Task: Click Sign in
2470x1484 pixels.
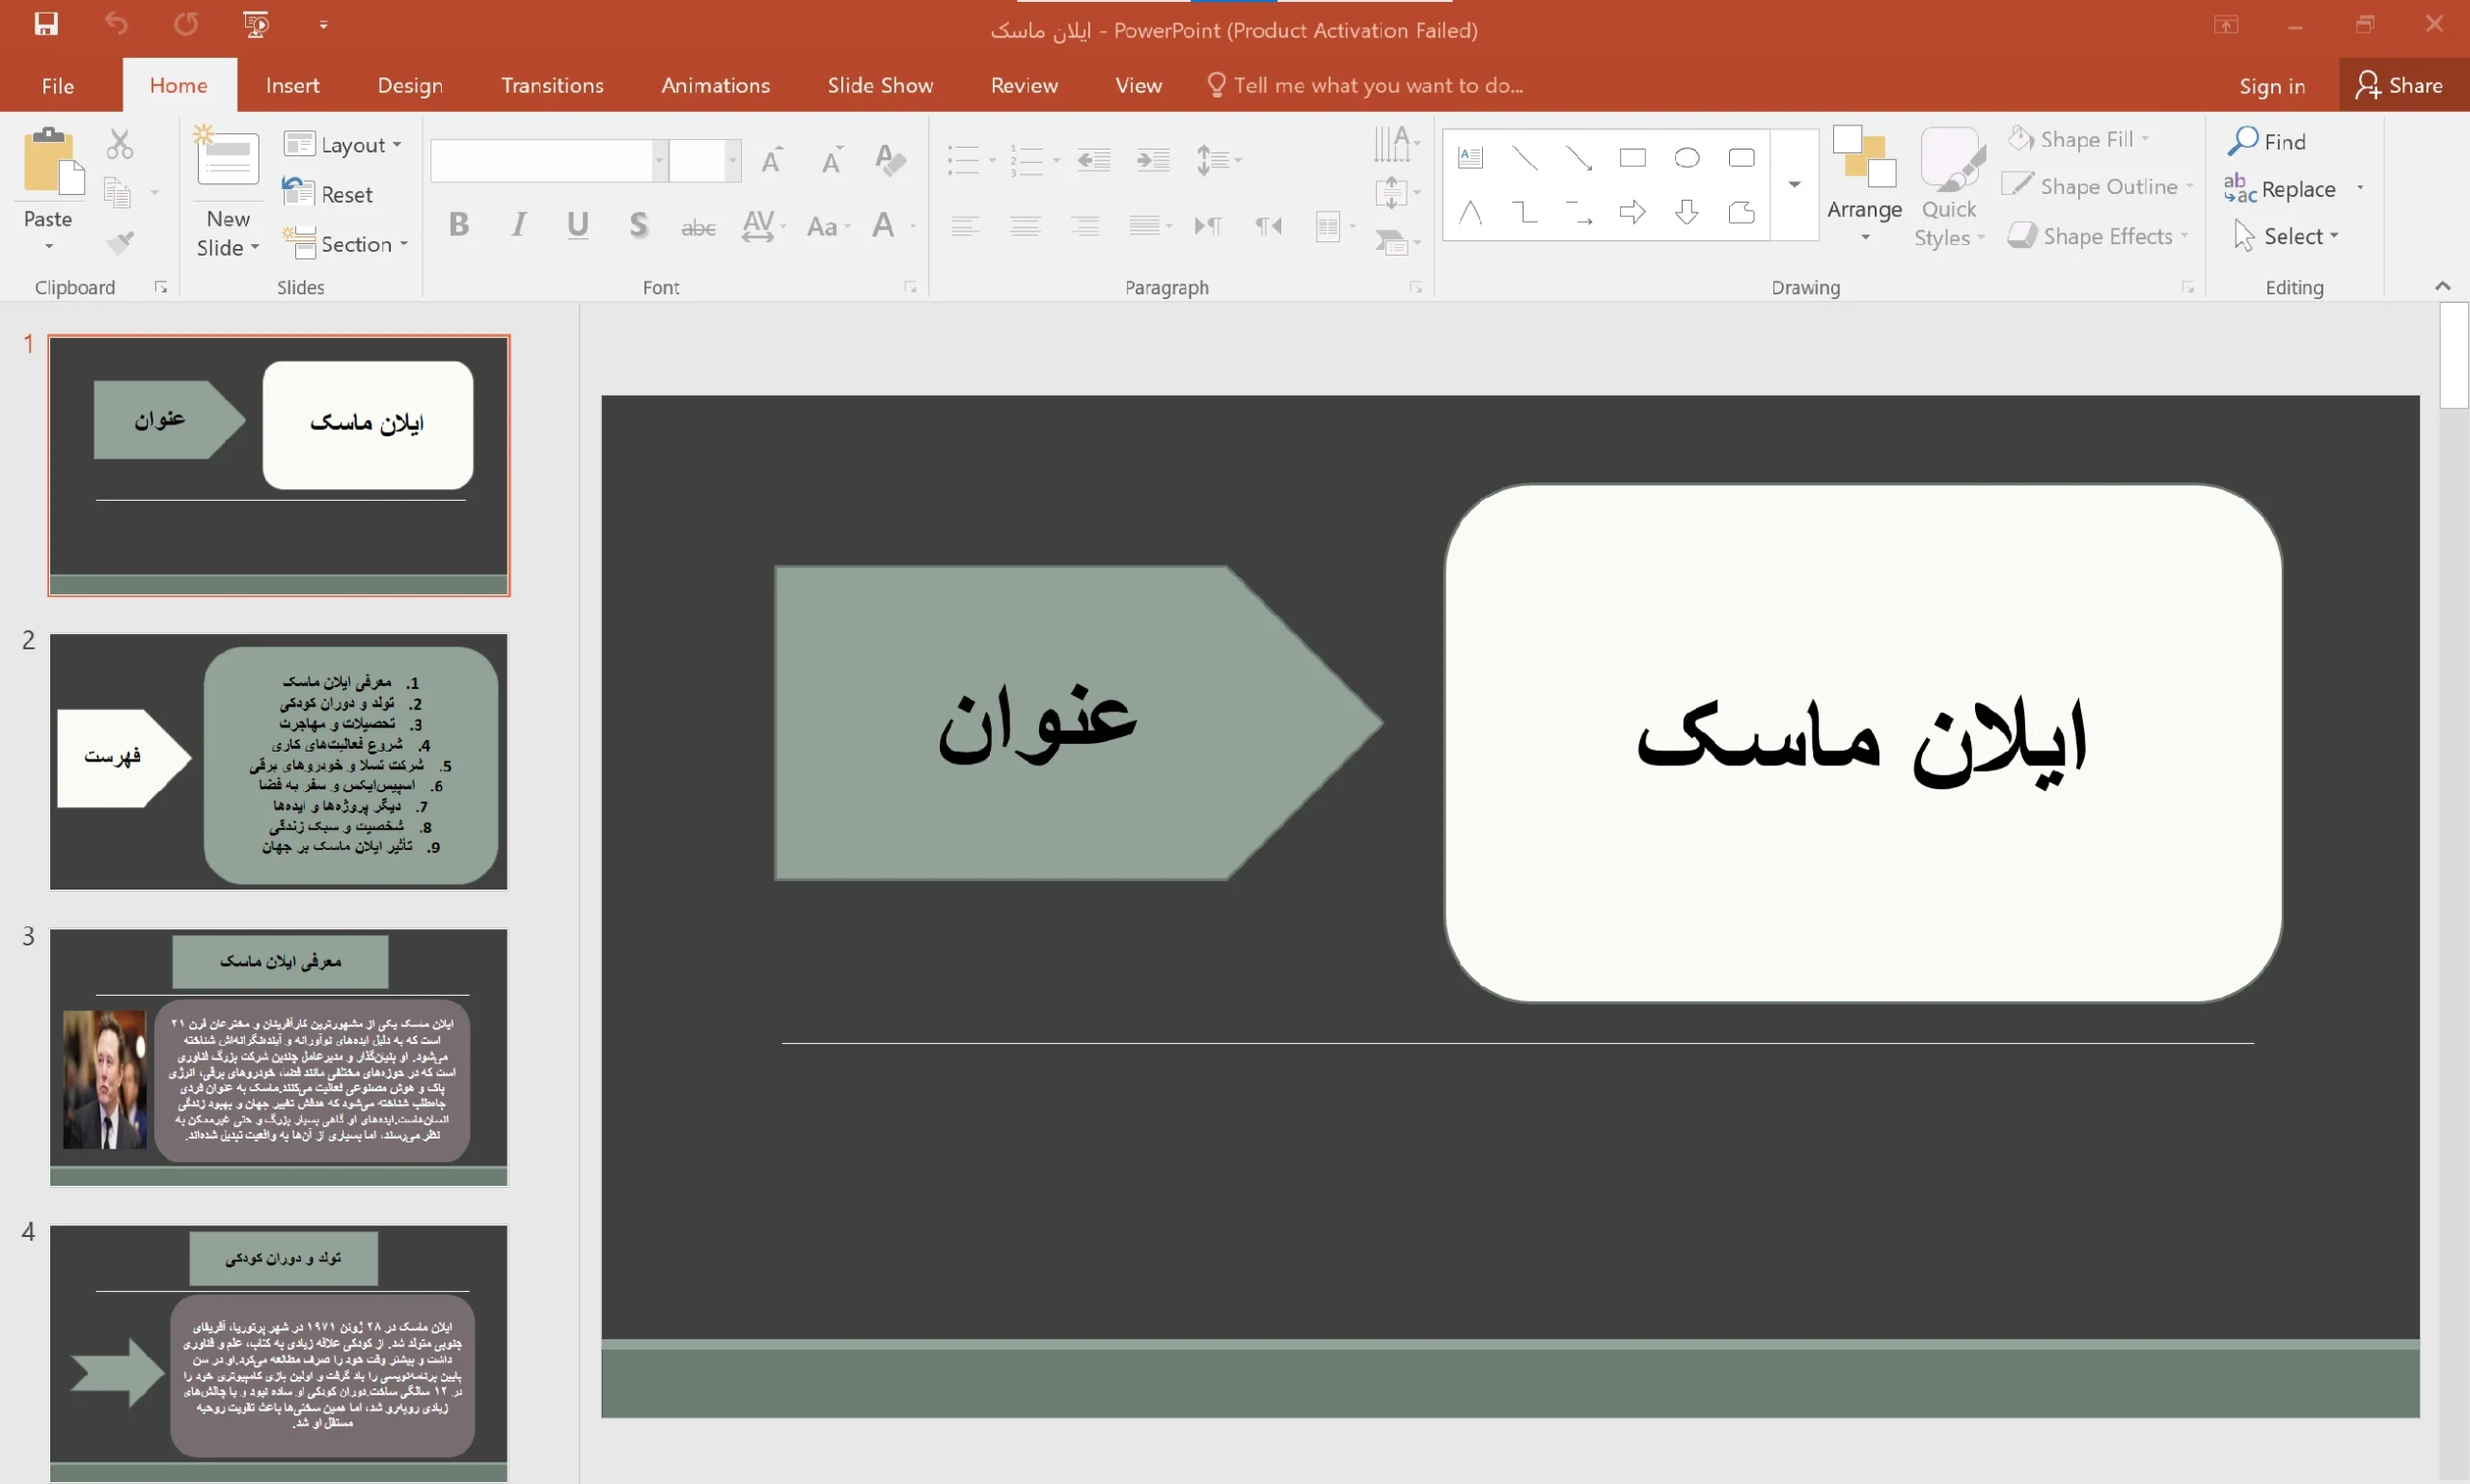Action: coord(2272,86)
